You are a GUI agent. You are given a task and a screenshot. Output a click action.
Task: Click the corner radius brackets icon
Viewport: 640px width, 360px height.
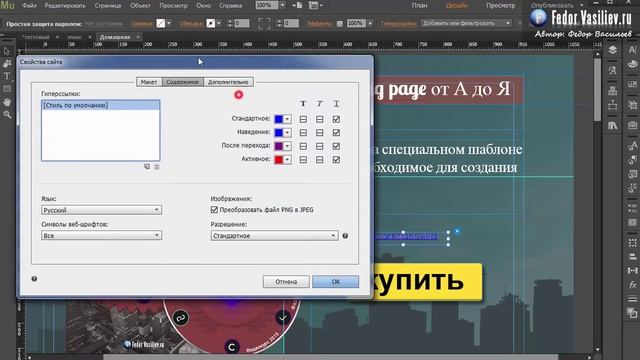point(264,23)
